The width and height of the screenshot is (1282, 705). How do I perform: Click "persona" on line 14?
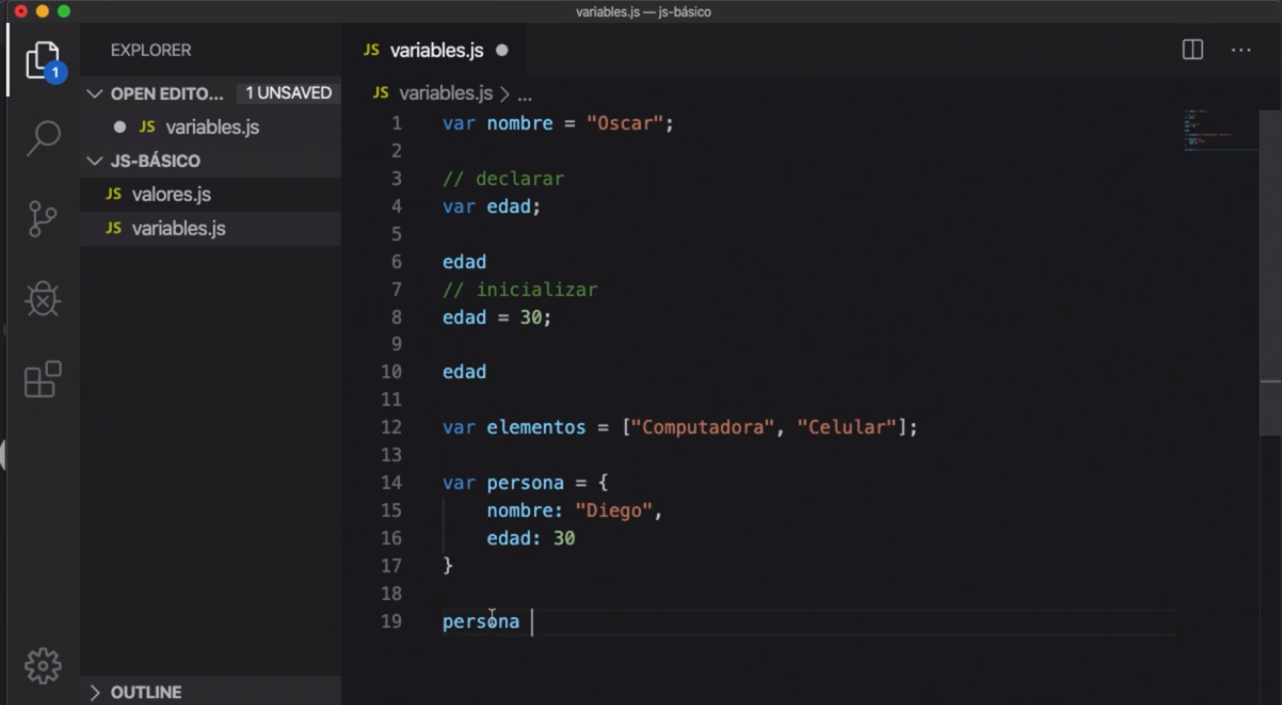(x=525, y=483)
